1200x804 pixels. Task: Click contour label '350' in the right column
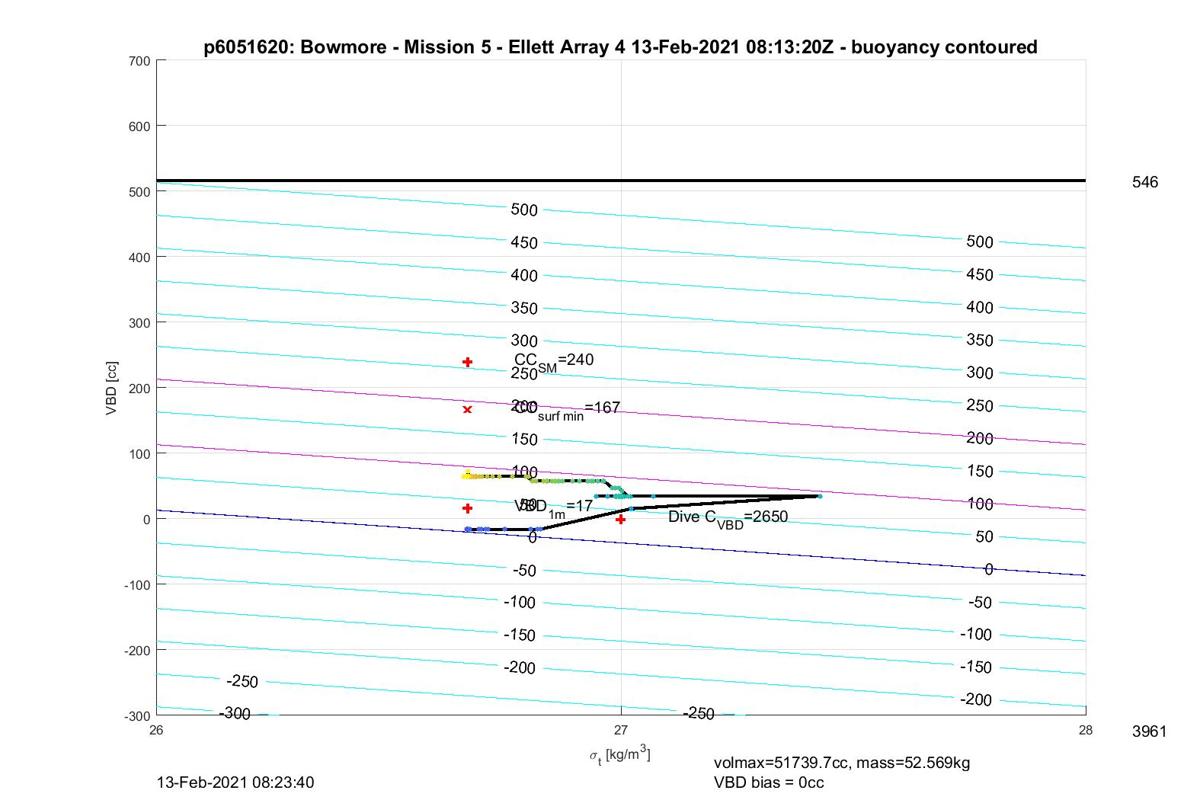(x=980, y=340)
